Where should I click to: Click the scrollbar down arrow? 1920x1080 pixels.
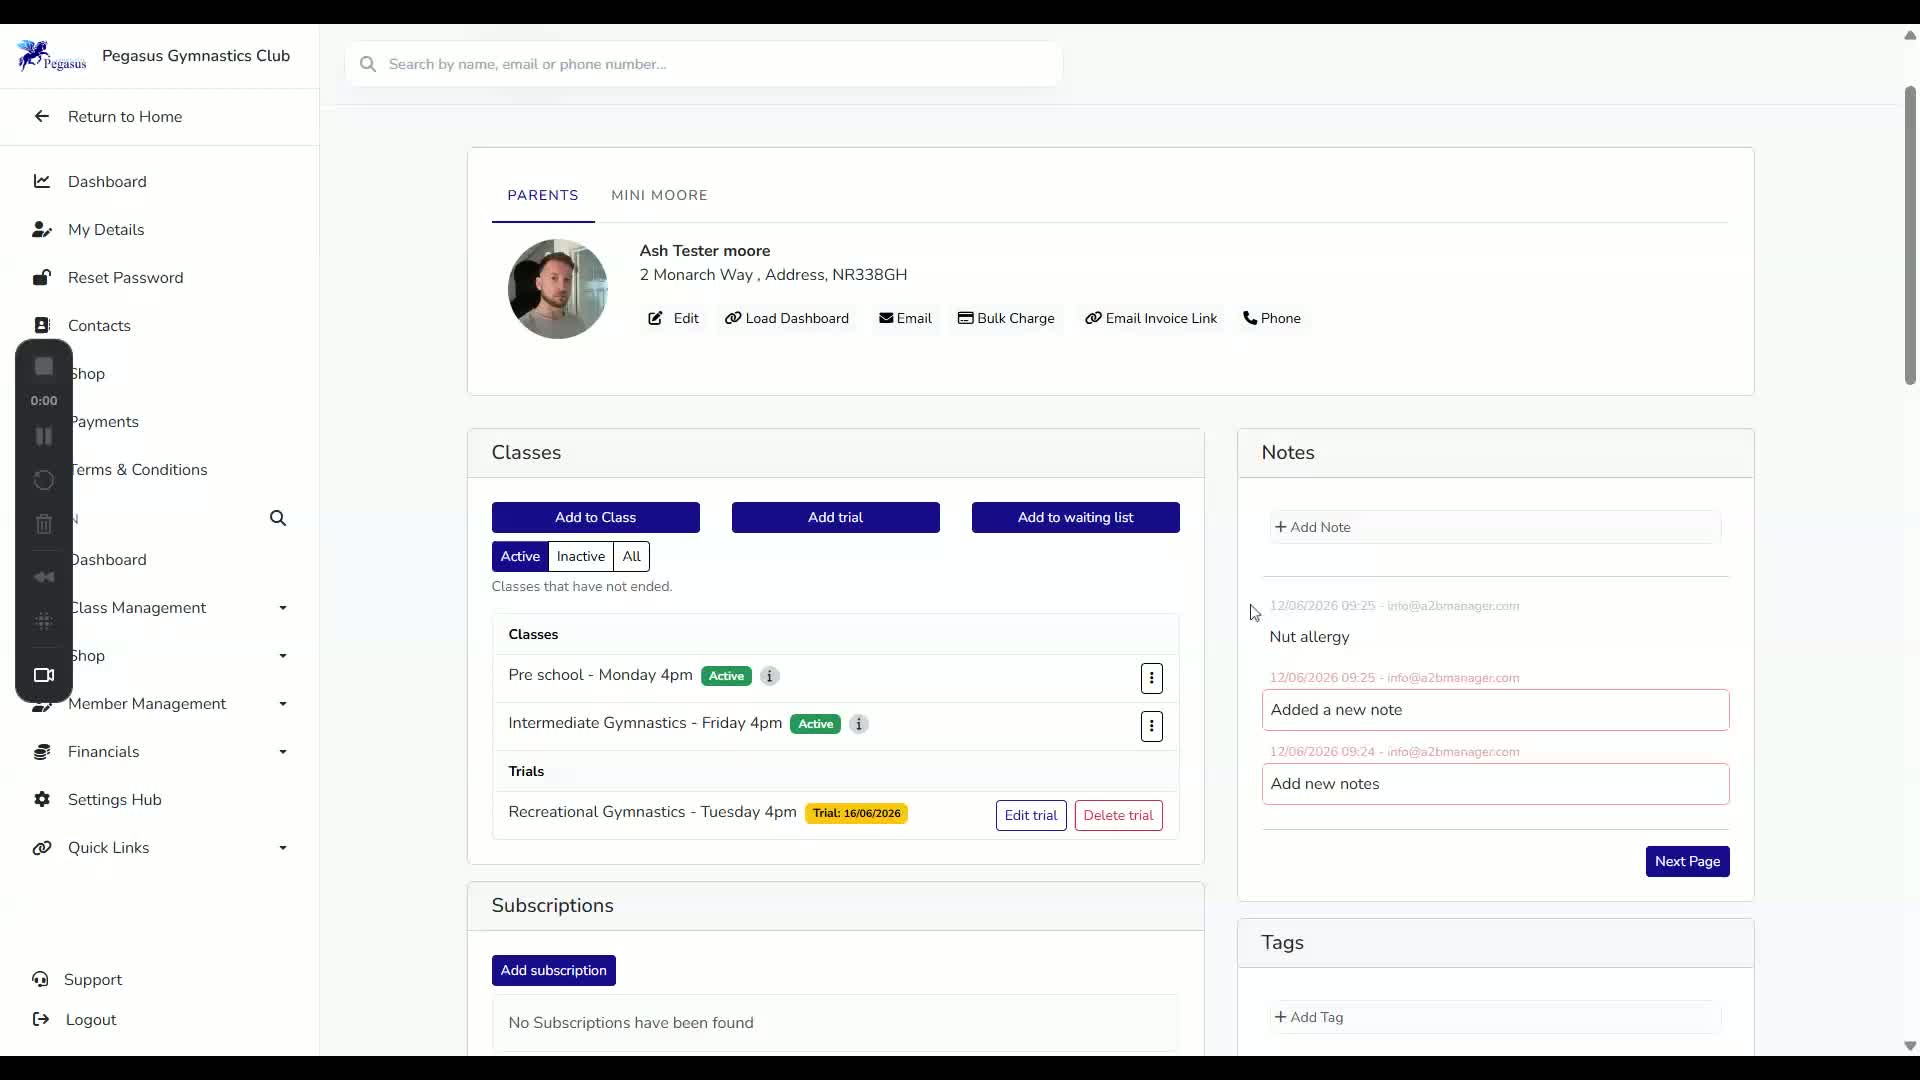1910,1046
